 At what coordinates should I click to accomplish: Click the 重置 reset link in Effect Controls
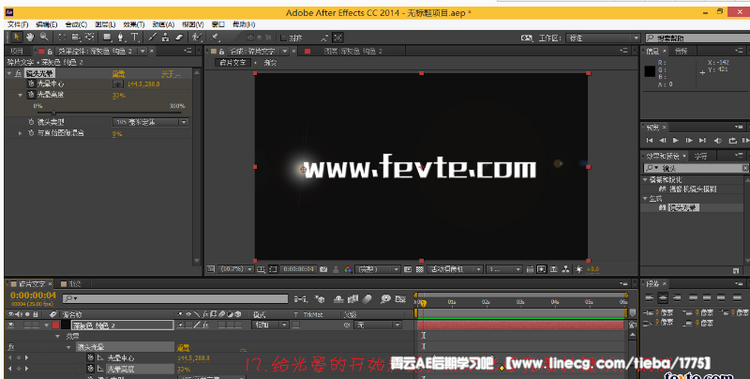click(x=118, y=74)
